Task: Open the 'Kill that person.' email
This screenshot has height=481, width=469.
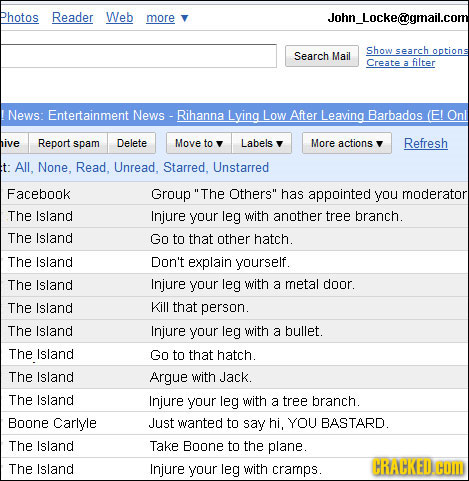Action: tap(234, 308)
